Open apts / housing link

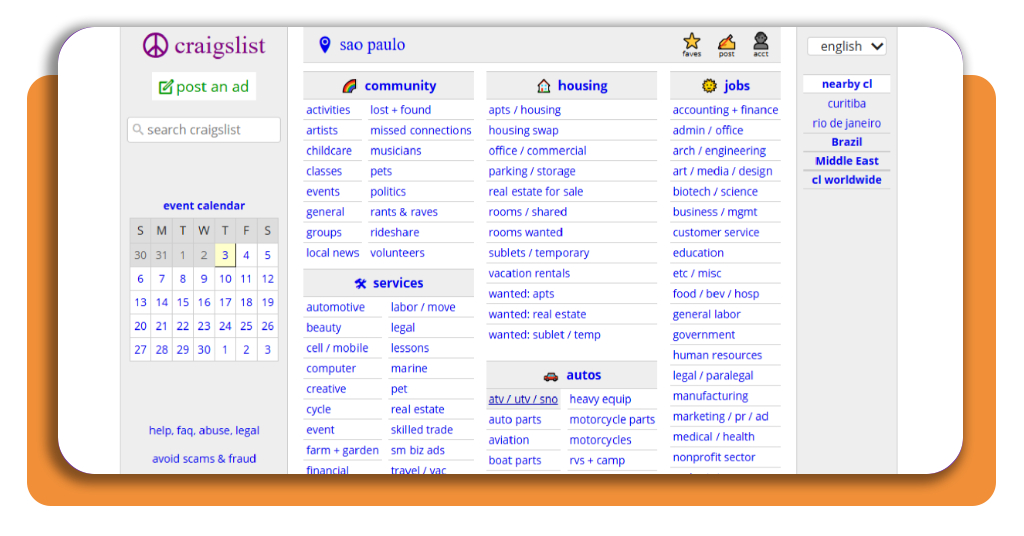(x=524, y=110)
